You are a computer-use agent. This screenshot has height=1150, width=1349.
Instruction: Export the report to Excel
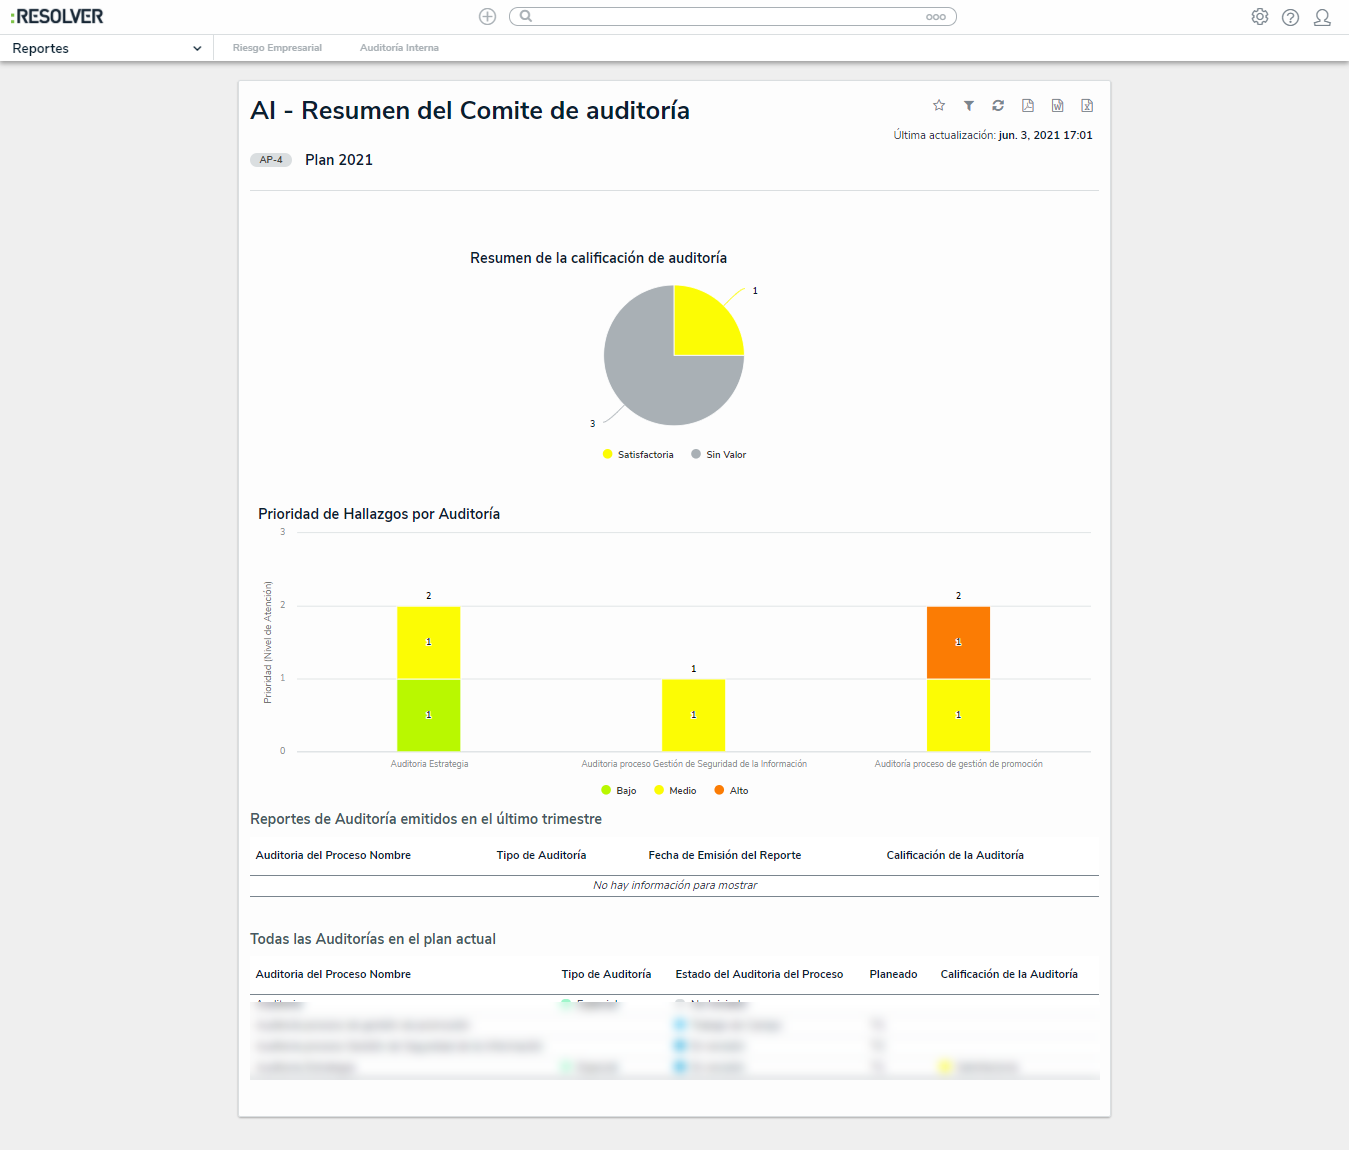pos(1087,106)
